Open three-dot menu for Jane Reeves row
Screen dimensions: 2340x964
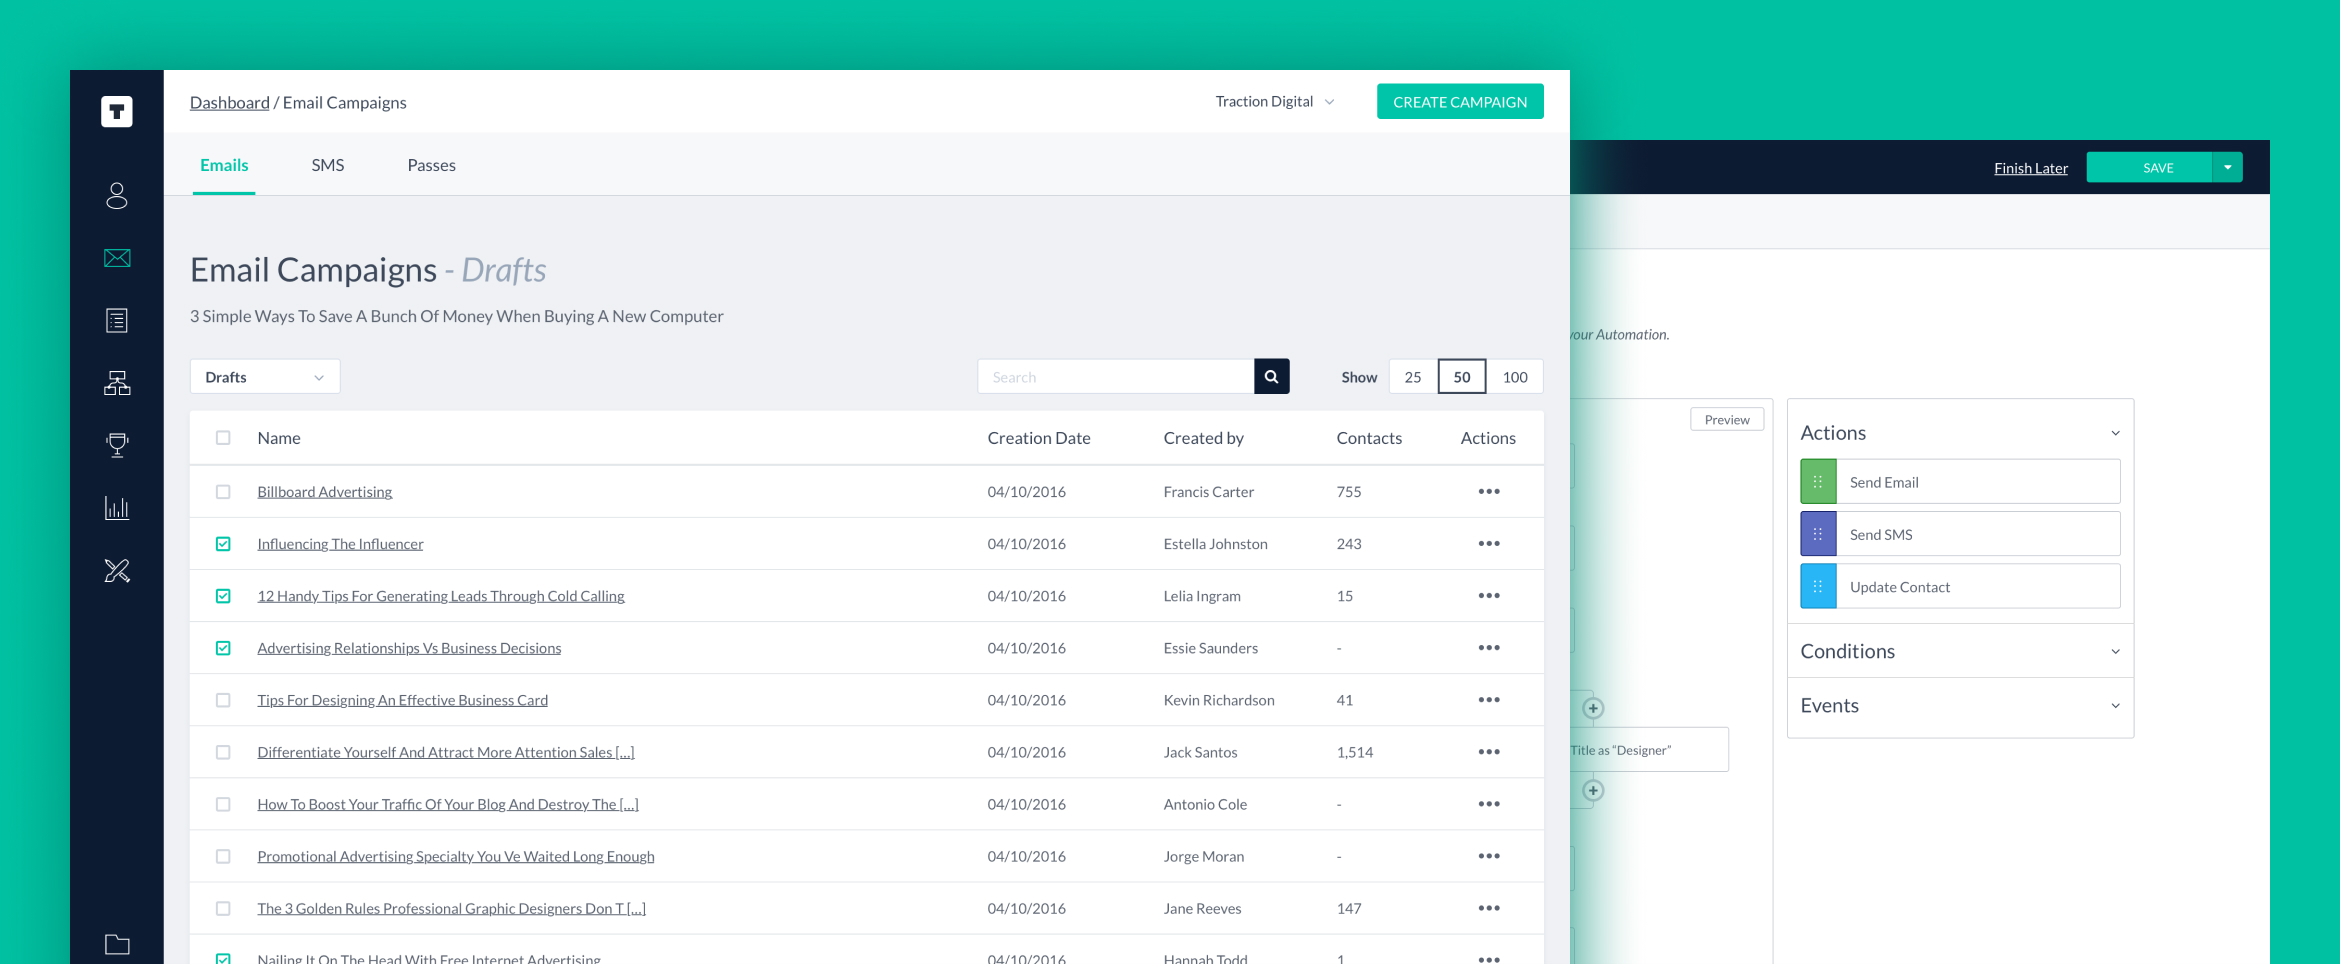[1489, 908]
